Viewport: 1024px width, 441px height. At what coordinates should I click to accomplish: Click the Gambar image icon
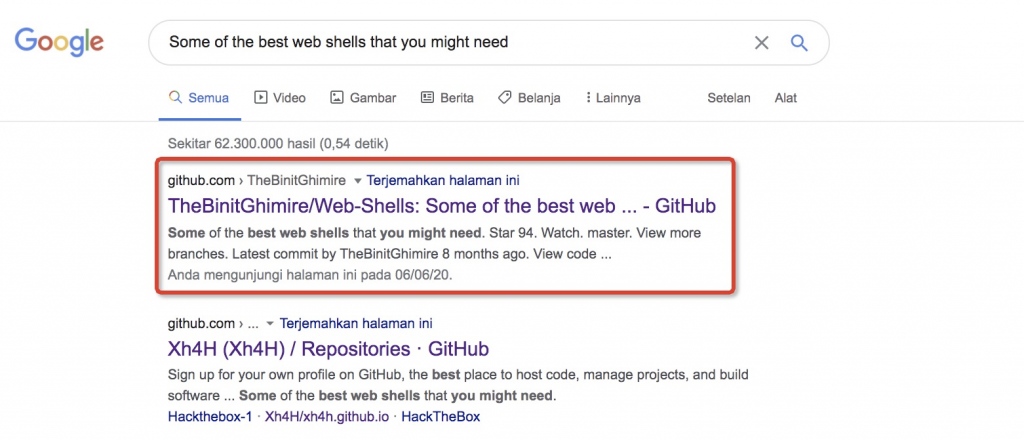[337, 97]
